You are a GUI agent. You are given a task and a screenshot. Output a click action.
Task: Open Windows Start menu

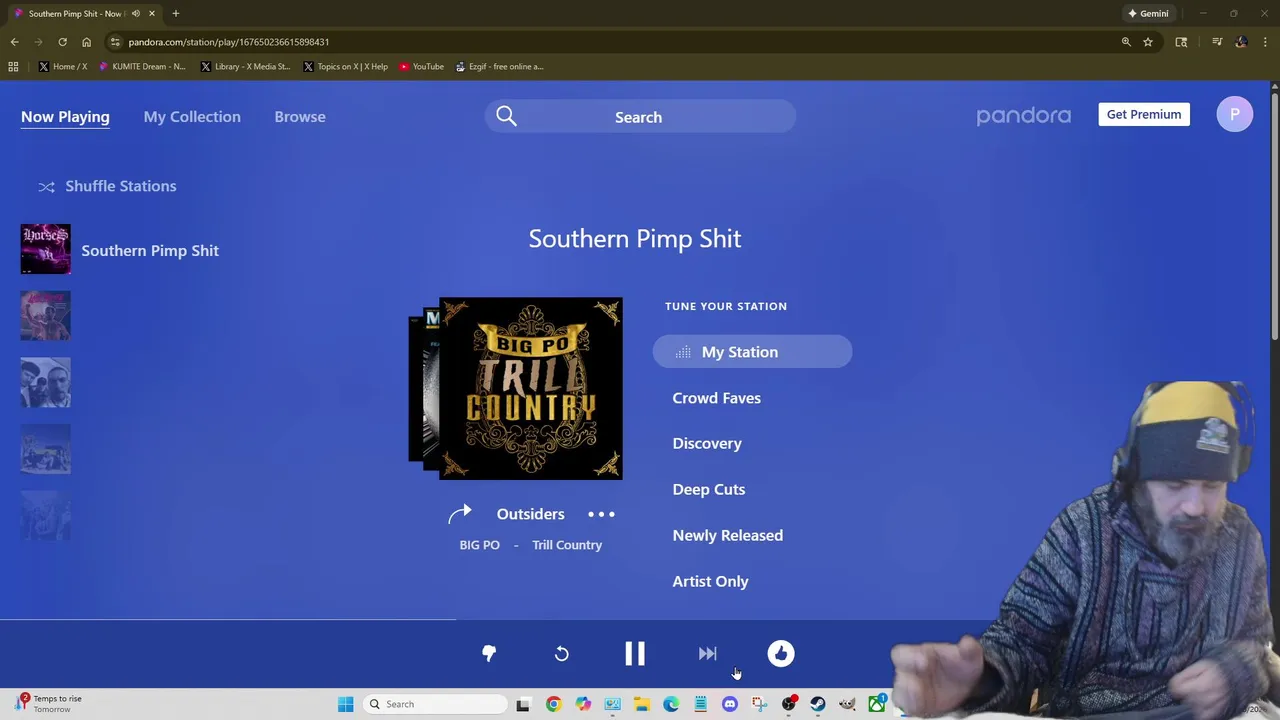(x=345, y=704)
